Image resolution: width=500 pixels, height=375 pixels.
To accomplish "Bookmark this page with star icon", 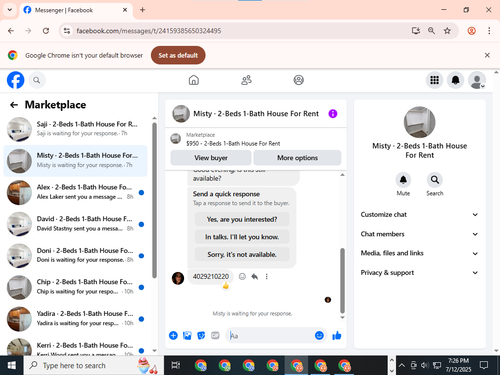I will 447,31.
